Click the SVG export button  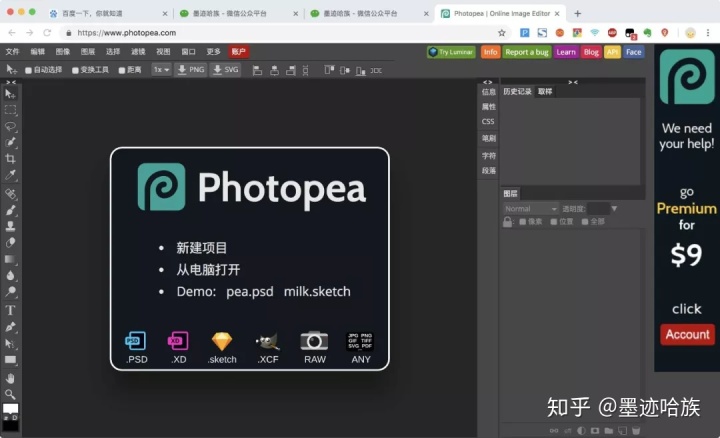[225, 70]
